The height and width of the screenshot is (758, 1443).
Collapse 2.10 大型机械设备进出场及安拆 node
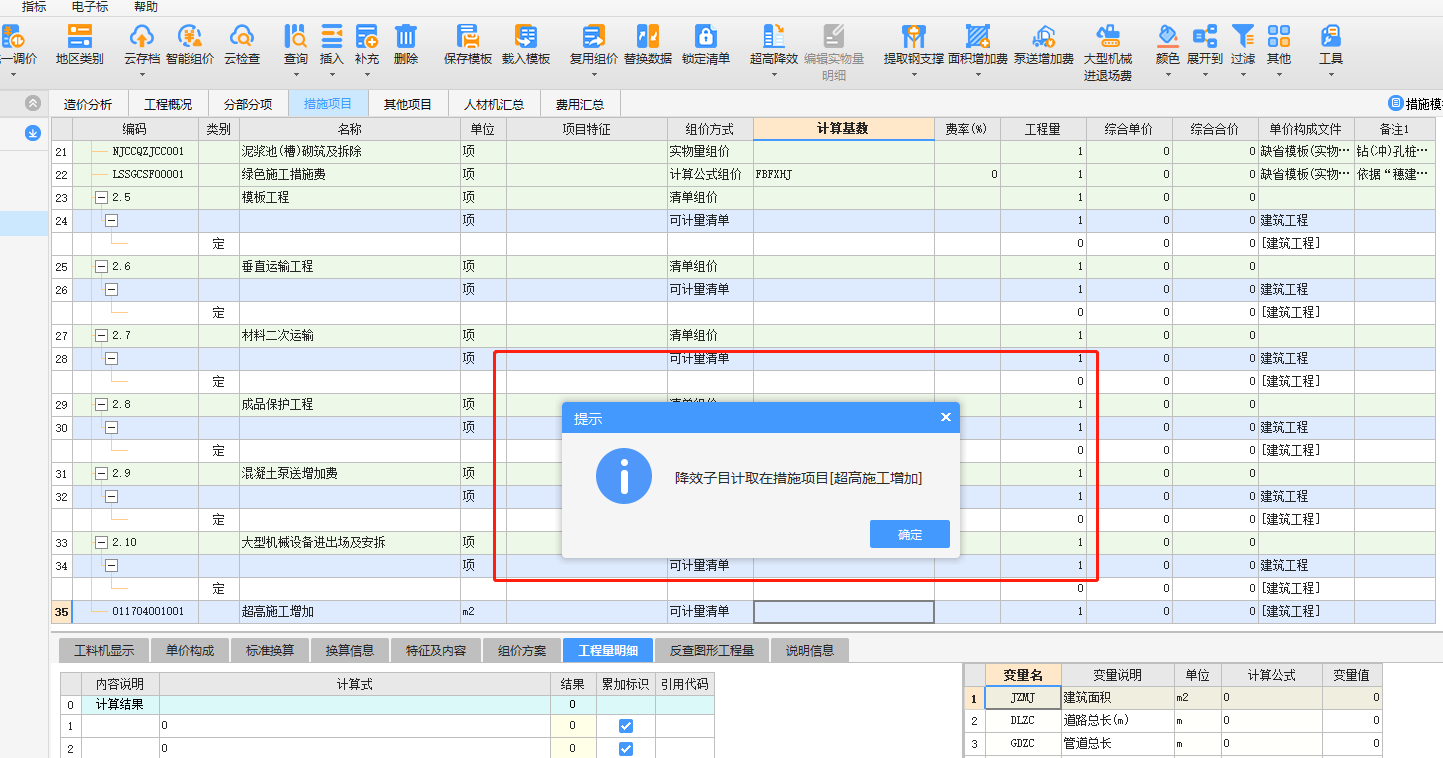pyautogui.click(x=101, y=543)
